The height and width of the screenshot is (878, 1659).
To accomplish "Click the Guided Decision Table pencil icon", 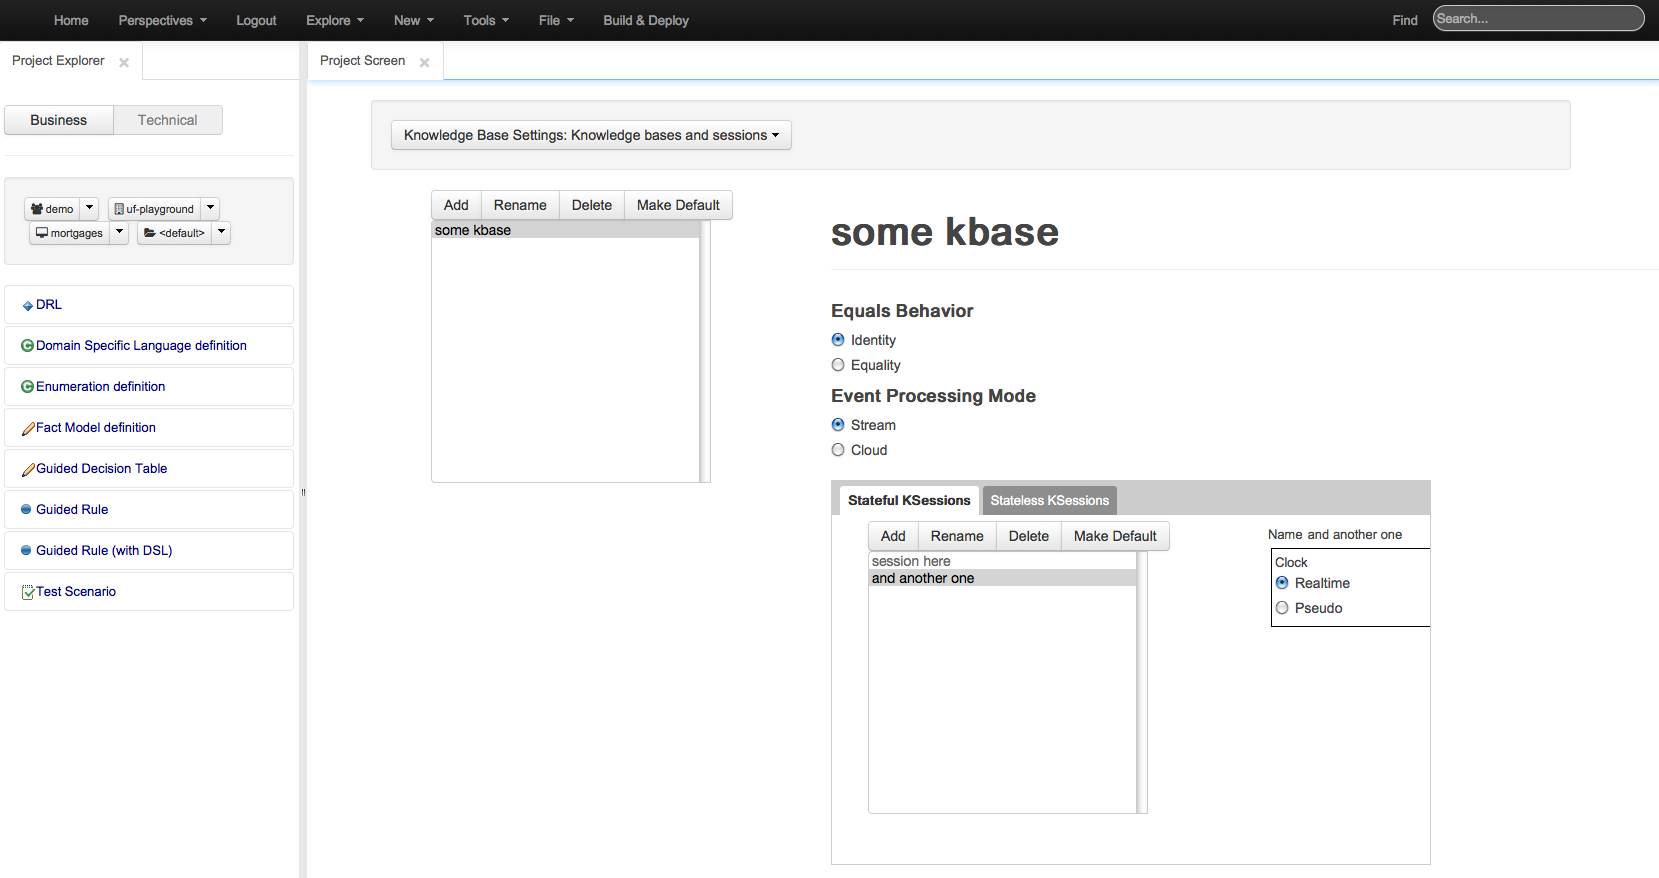I will tap(28, 469).
